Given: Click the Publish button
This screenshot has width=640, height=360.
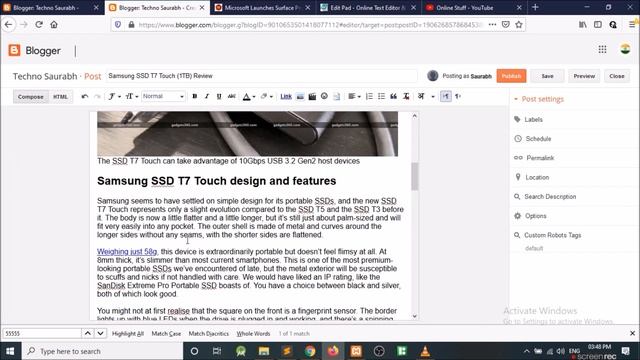Looking at the screenshot, I should point(511,76).
